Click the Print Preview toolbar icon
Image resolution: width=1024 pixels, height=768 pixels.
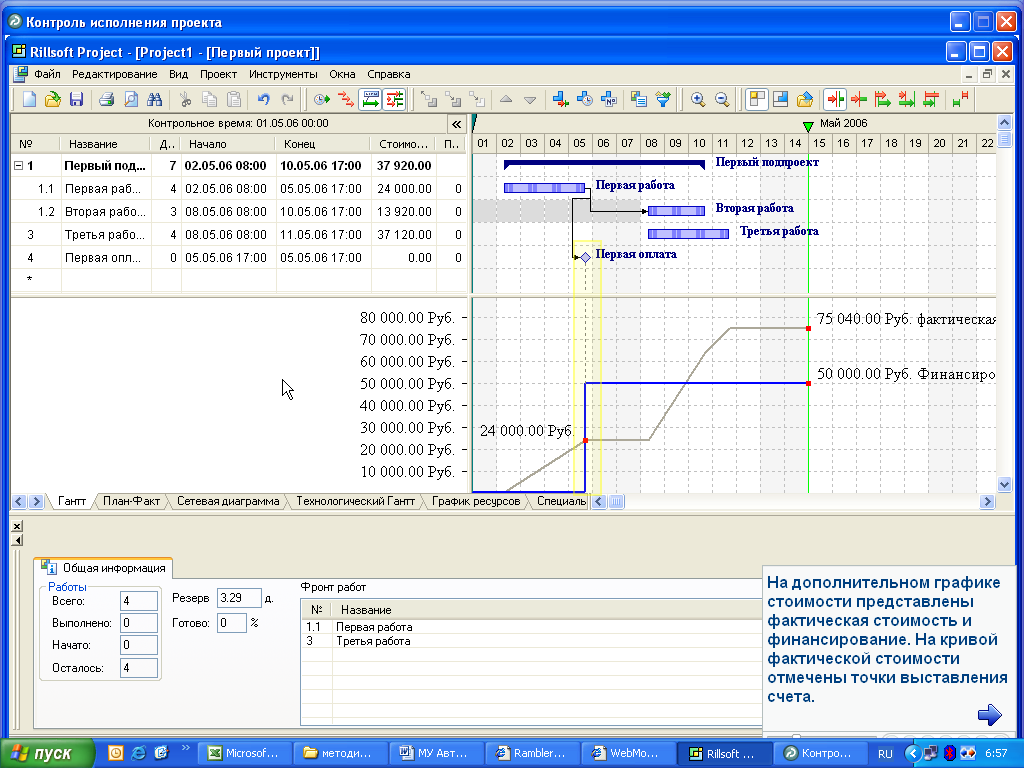(x=131, y=99)
